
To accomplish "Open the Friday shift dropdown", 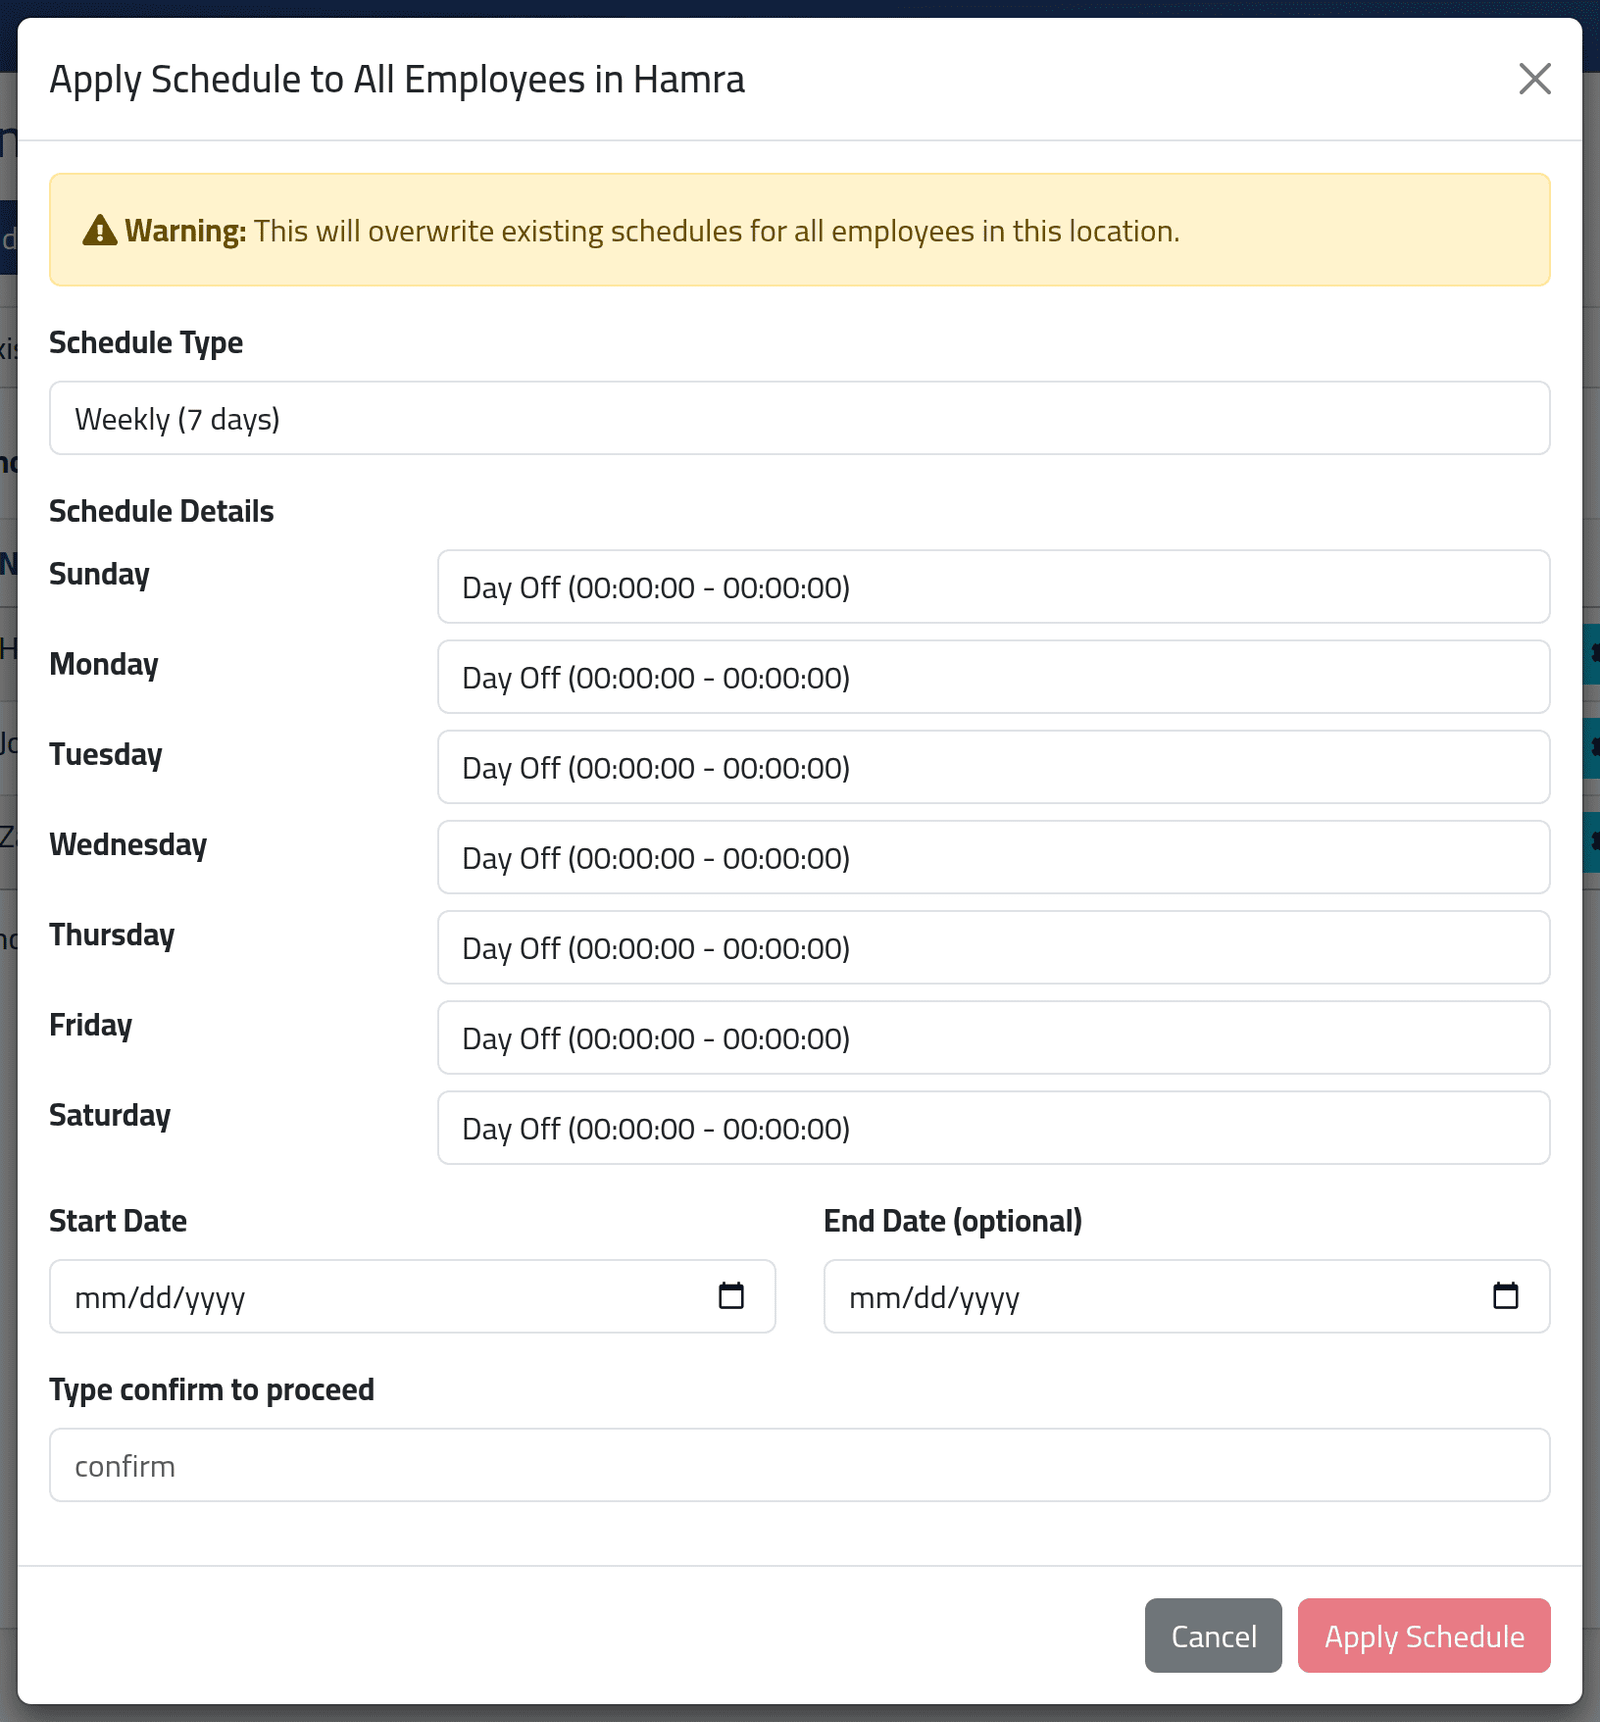I will (993, 1038).
